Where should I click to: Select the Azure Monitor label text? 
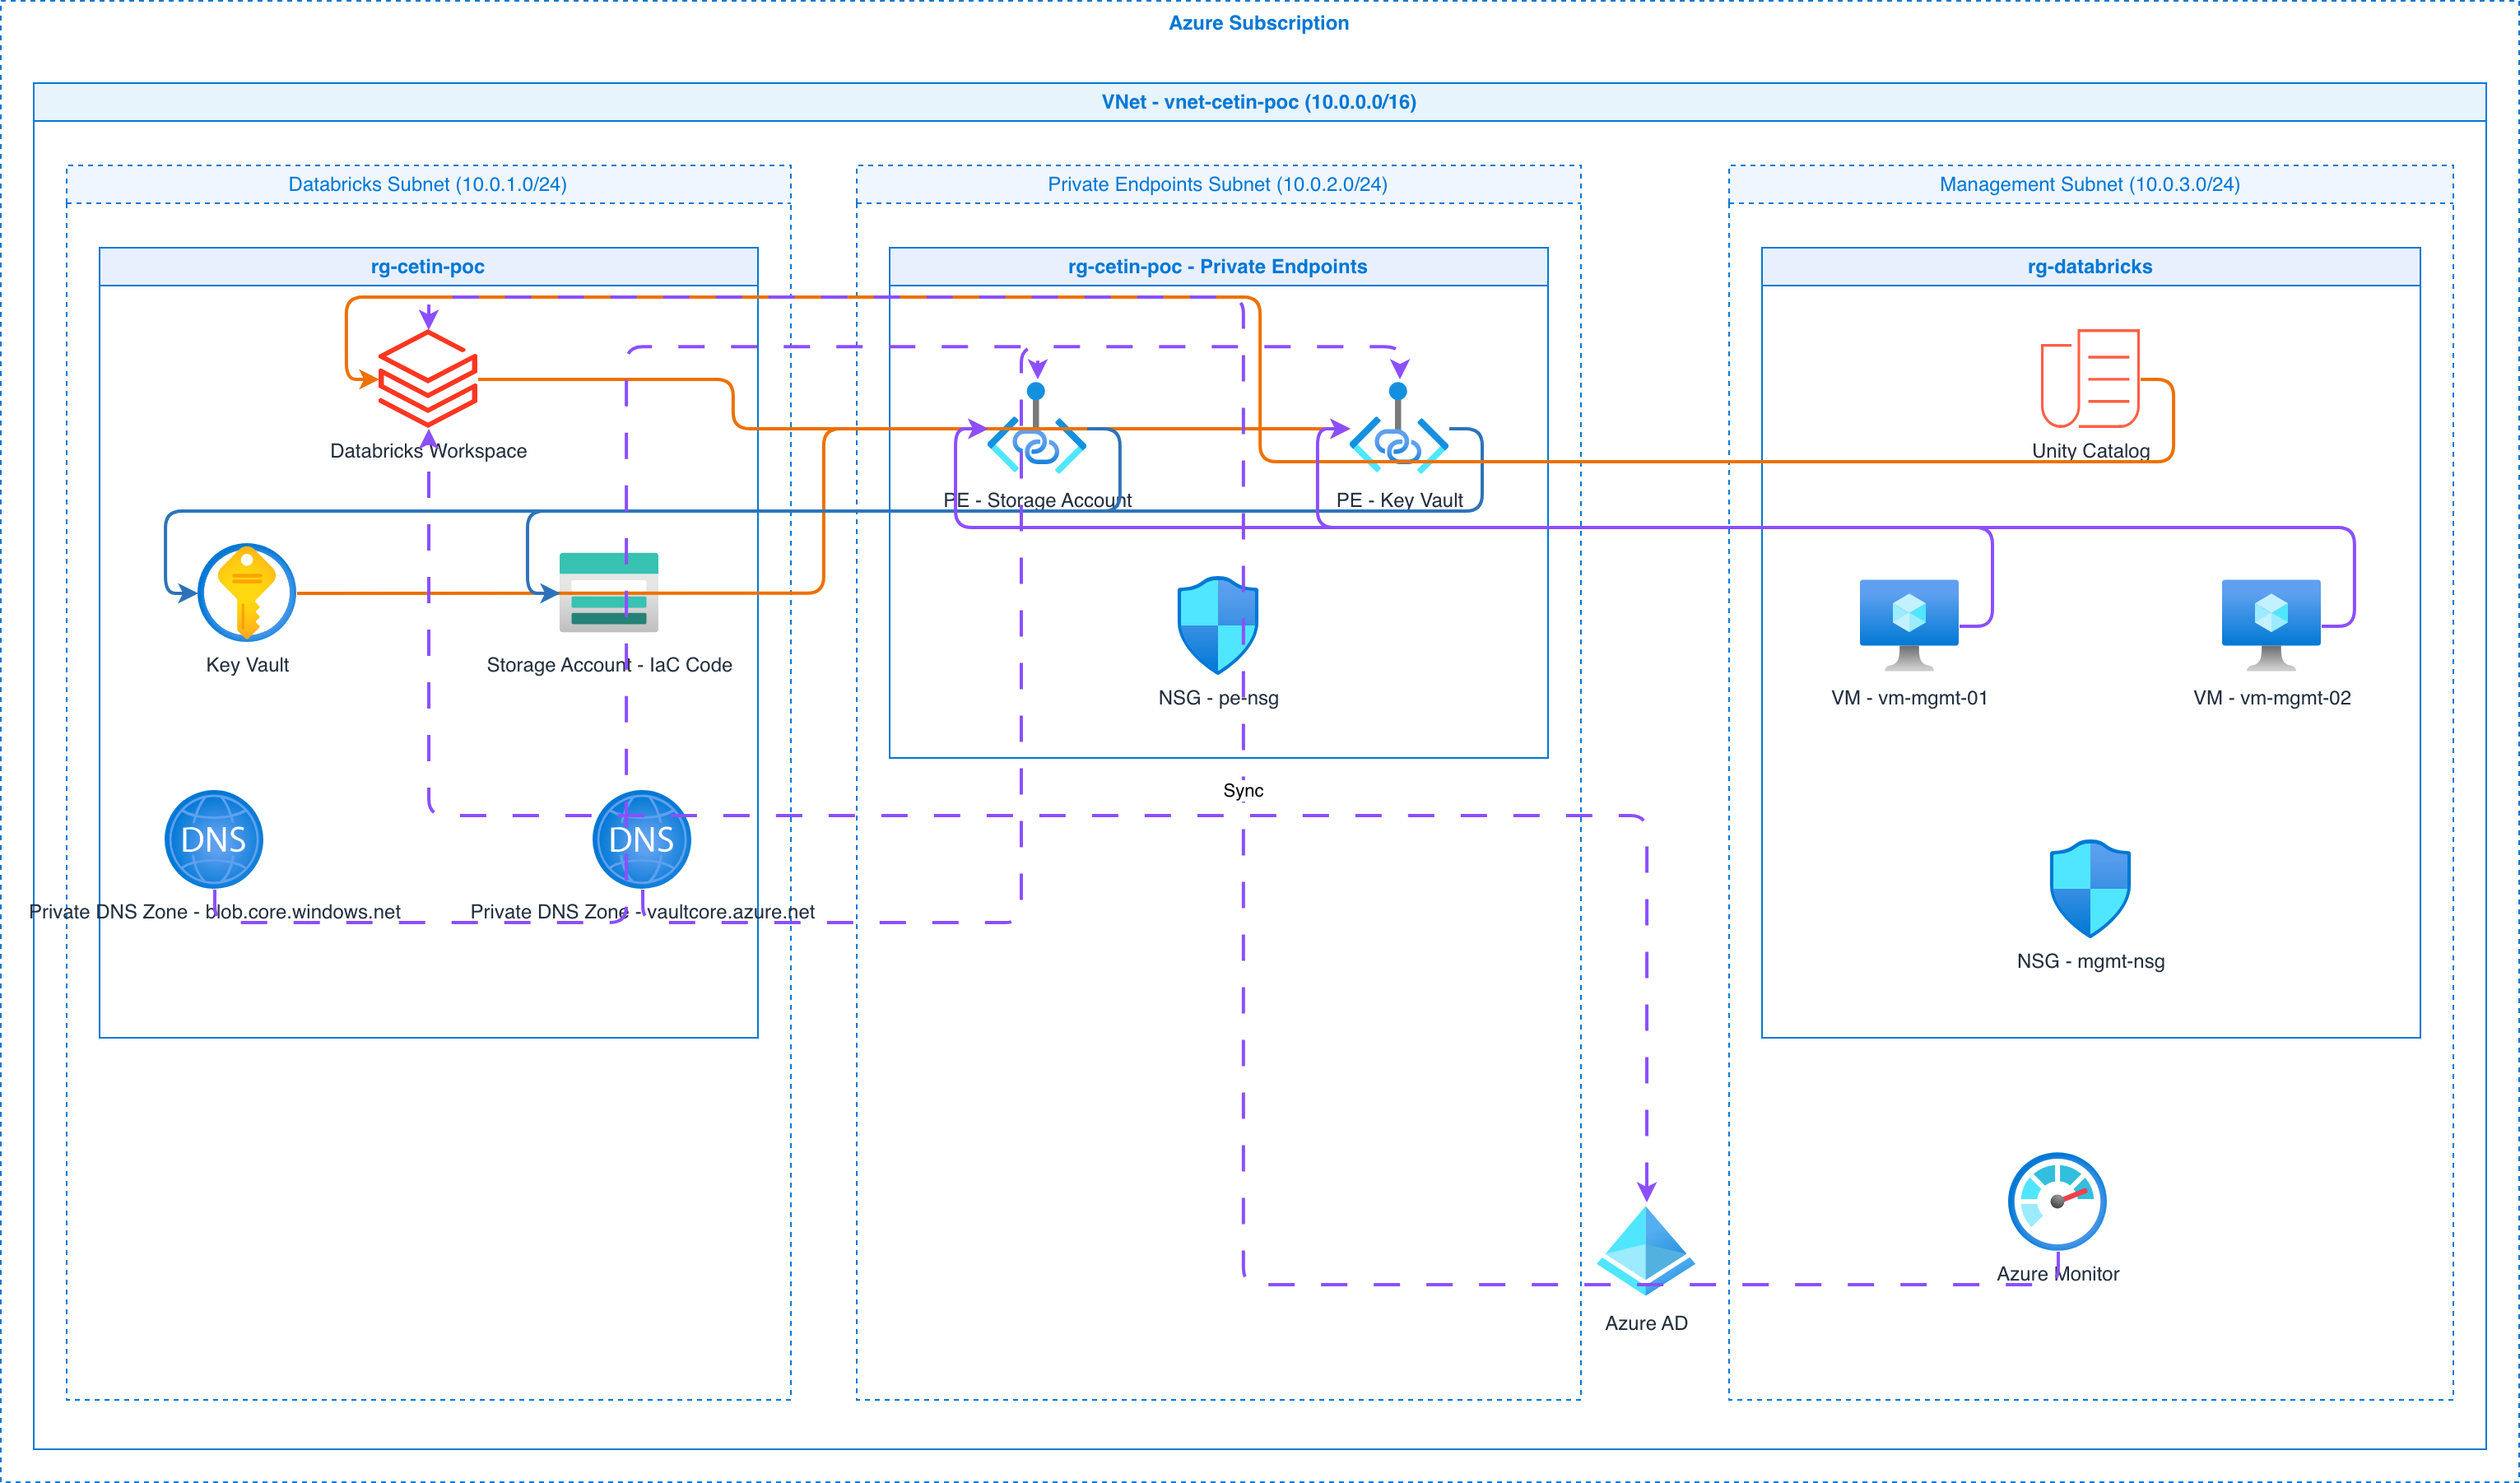click(2057, 1274)
